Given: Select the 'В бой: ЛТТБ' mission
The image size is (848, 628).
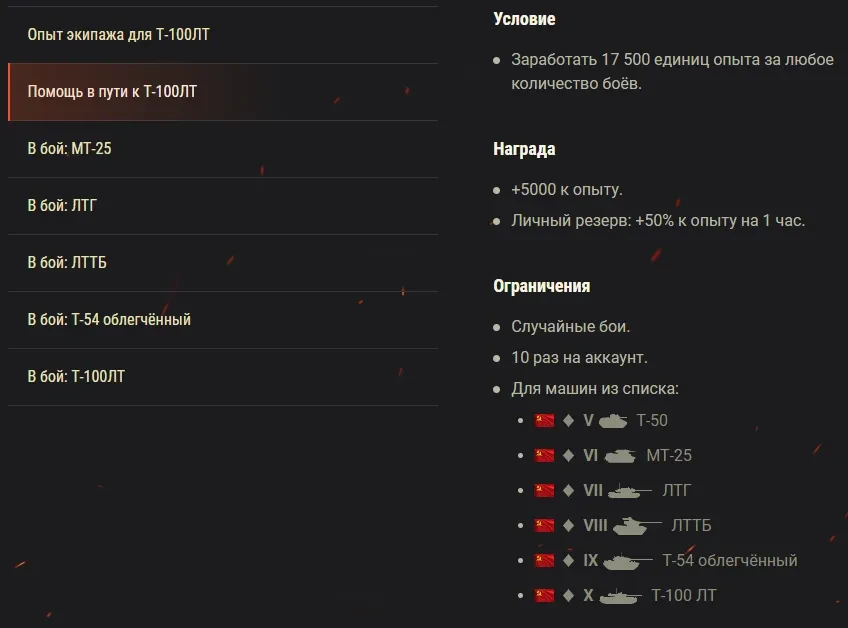Looking at the screenshot, I should point(66,263).
